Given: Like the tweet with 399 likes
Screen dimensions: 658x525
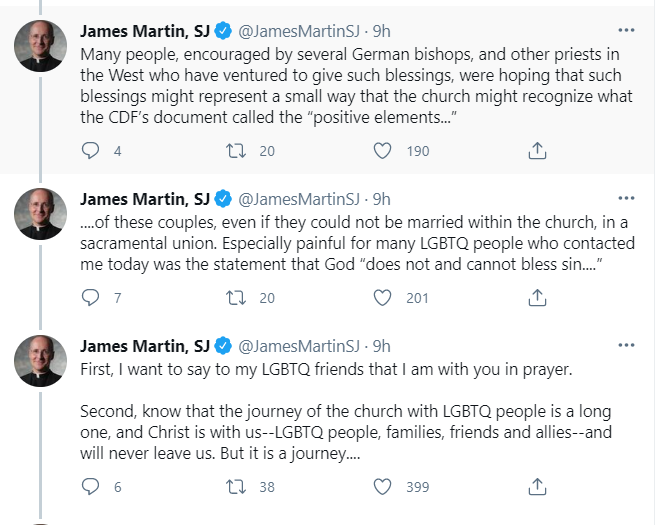Looking at the screenshot, I should (382, 487).
